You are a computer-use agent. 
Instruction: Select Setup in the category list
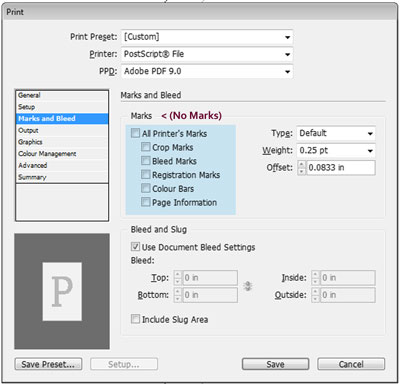62,107
